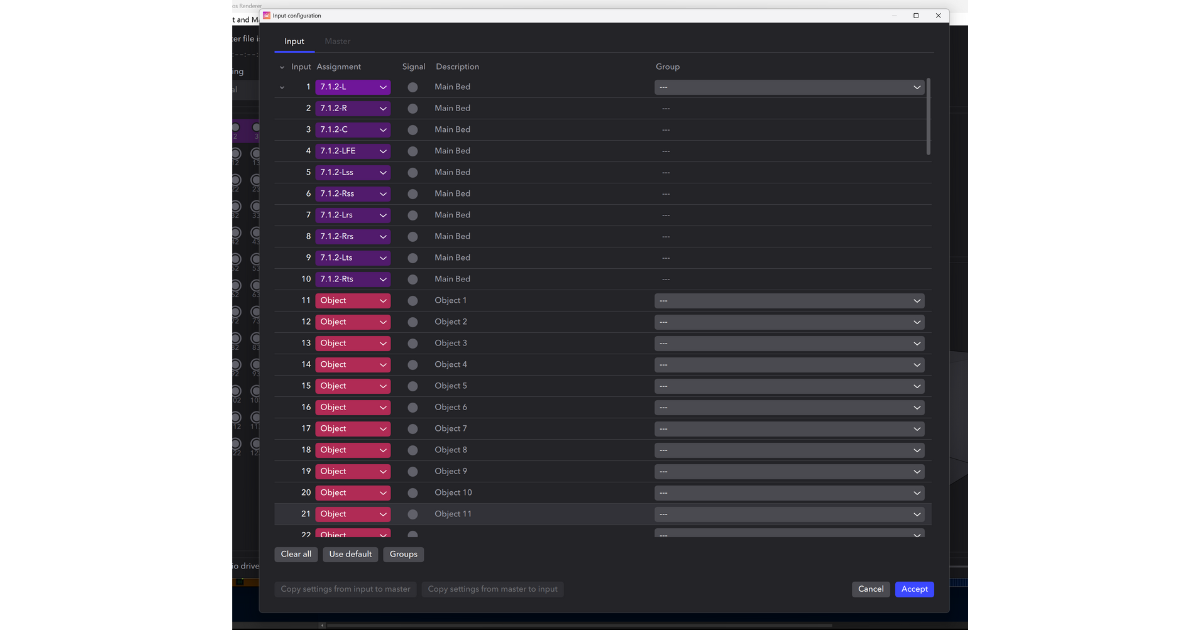Accept the input configuration
The image size is (1200, 630).
(x=914, y=589)
